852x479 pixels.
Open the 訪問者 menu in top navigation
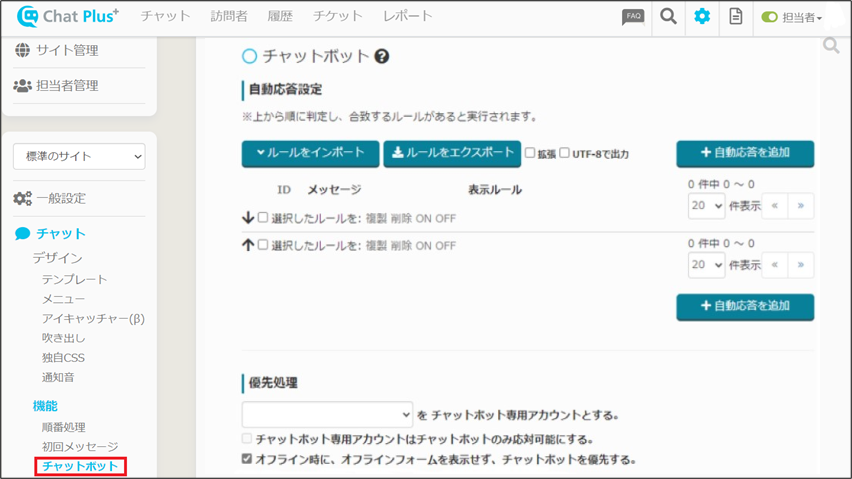pos(229,17)
